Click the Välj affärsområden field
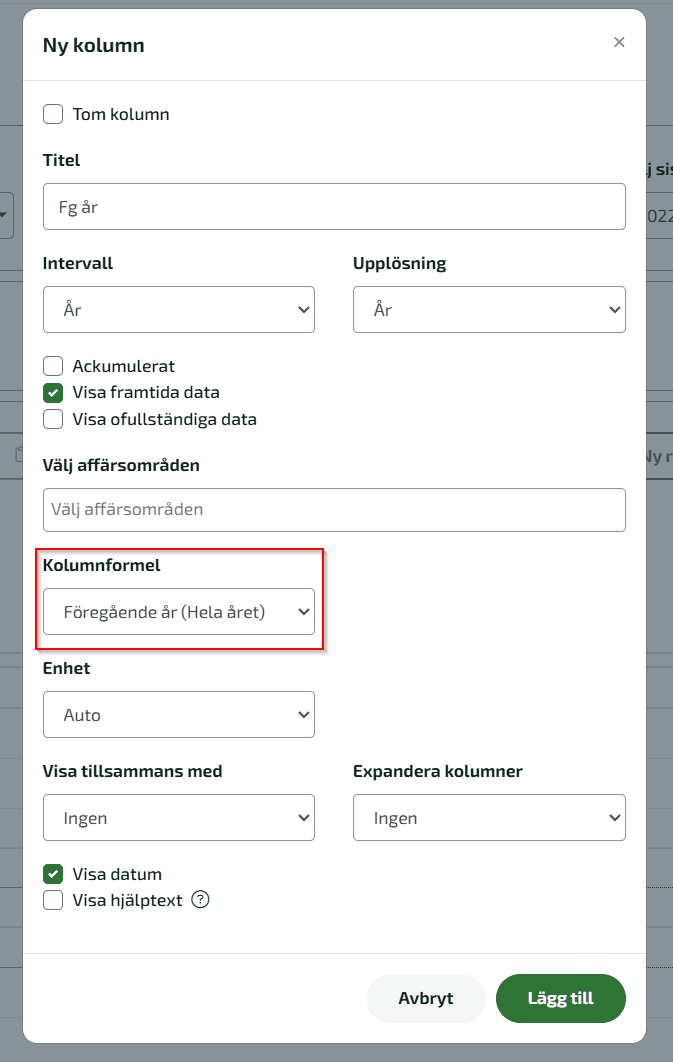Viewport: 673px width, 1062px height. [334, 510]
